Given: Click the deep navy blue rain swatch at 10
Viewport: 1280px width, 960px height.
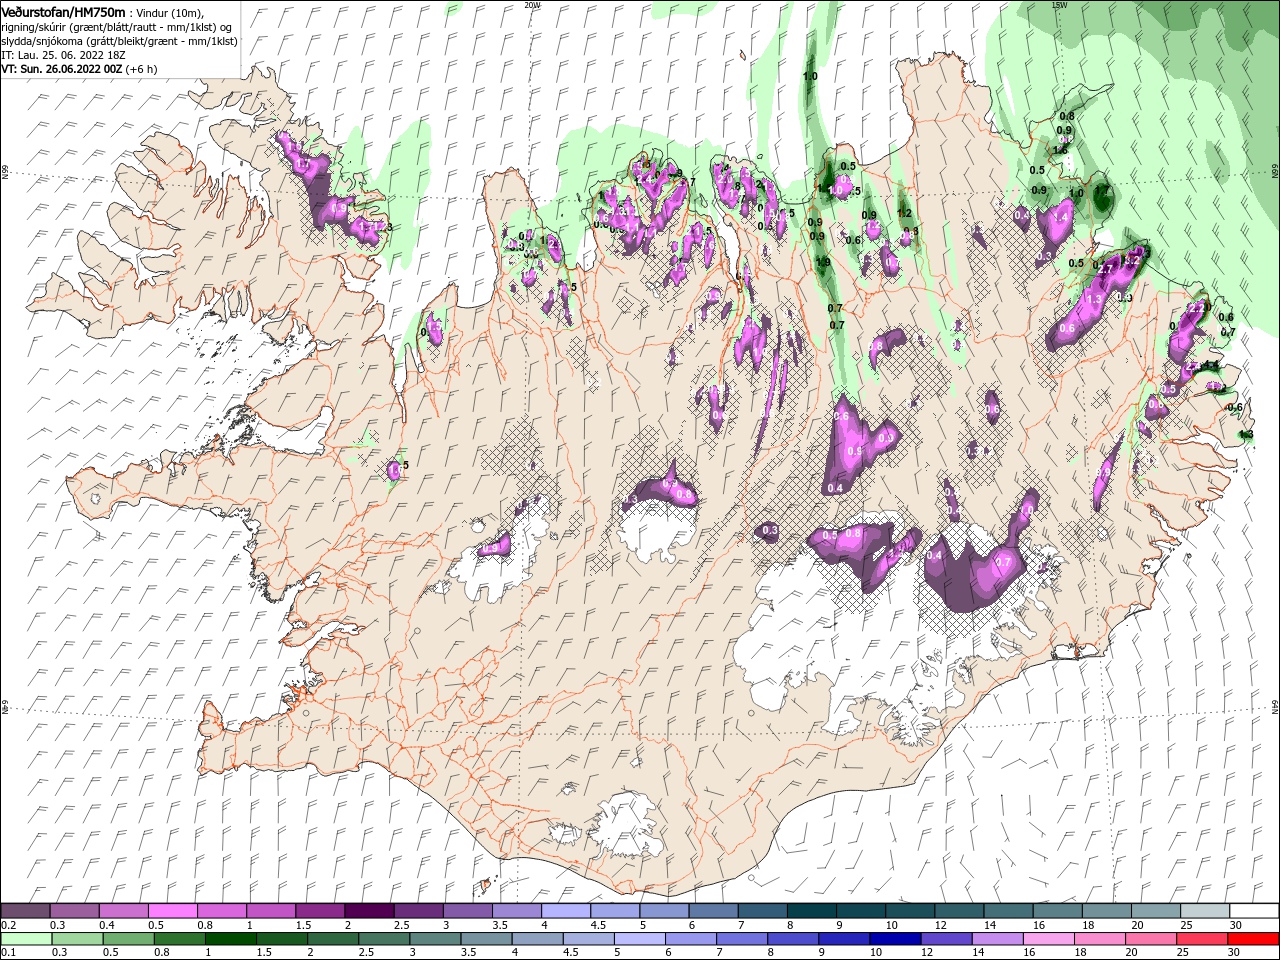Looking at the screenshot, I should pos(894,939).
